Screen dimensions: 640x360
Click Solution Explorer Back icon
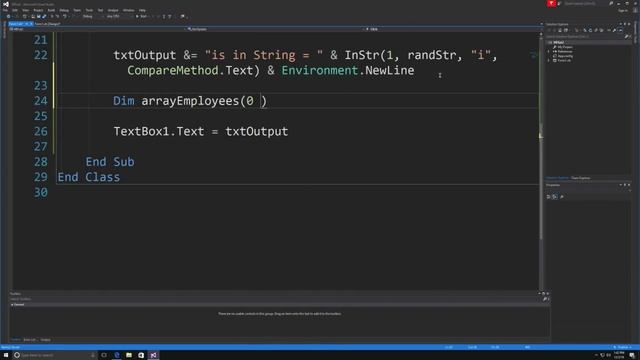(549, 30)
